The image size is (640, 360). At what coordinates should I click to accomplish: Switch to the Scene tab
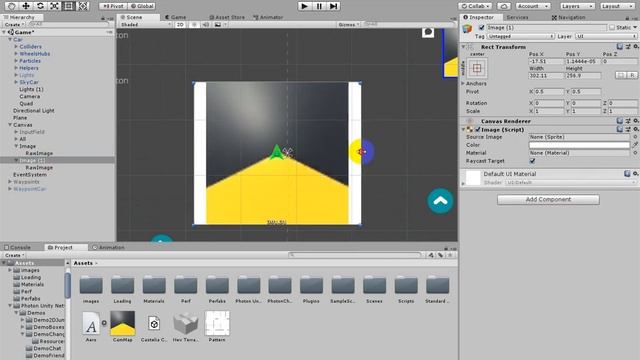point(134,17)
